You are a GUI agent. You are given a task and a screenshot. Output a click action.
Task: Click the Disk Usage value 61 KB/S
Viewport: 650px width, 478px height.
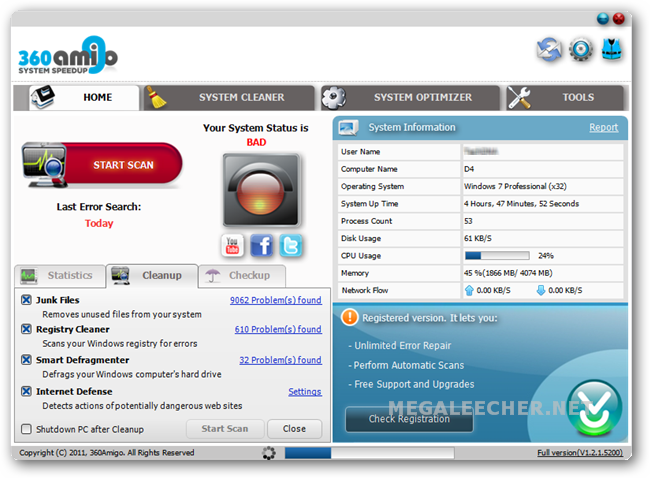pos(478,238)
